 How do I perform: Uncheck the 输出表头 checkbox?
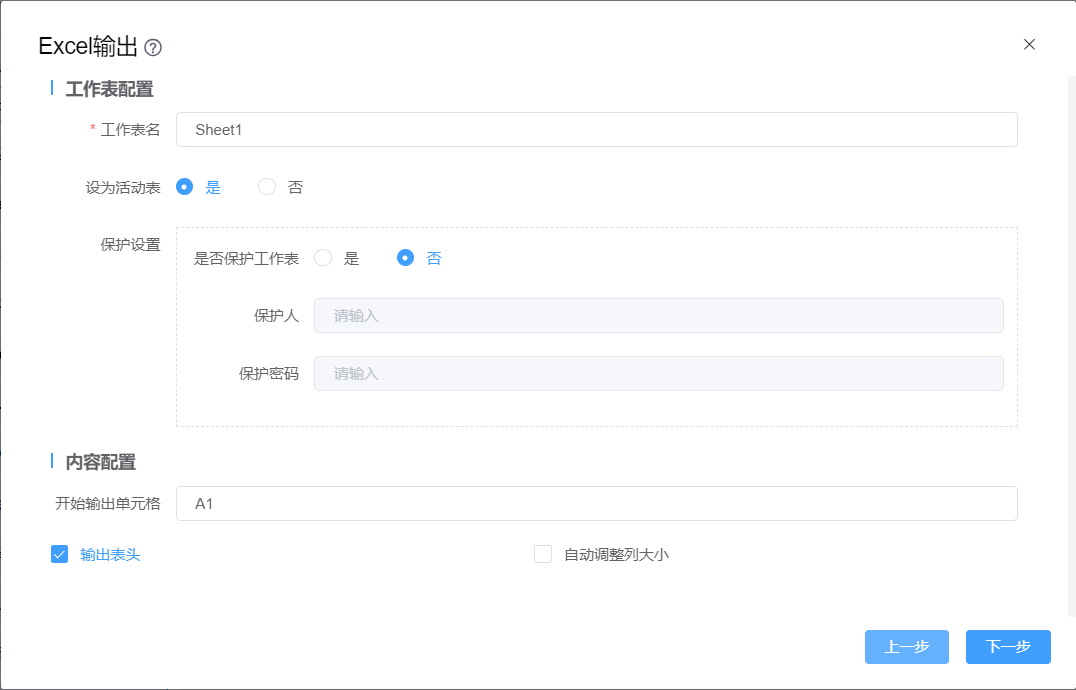tap(59, 554)
